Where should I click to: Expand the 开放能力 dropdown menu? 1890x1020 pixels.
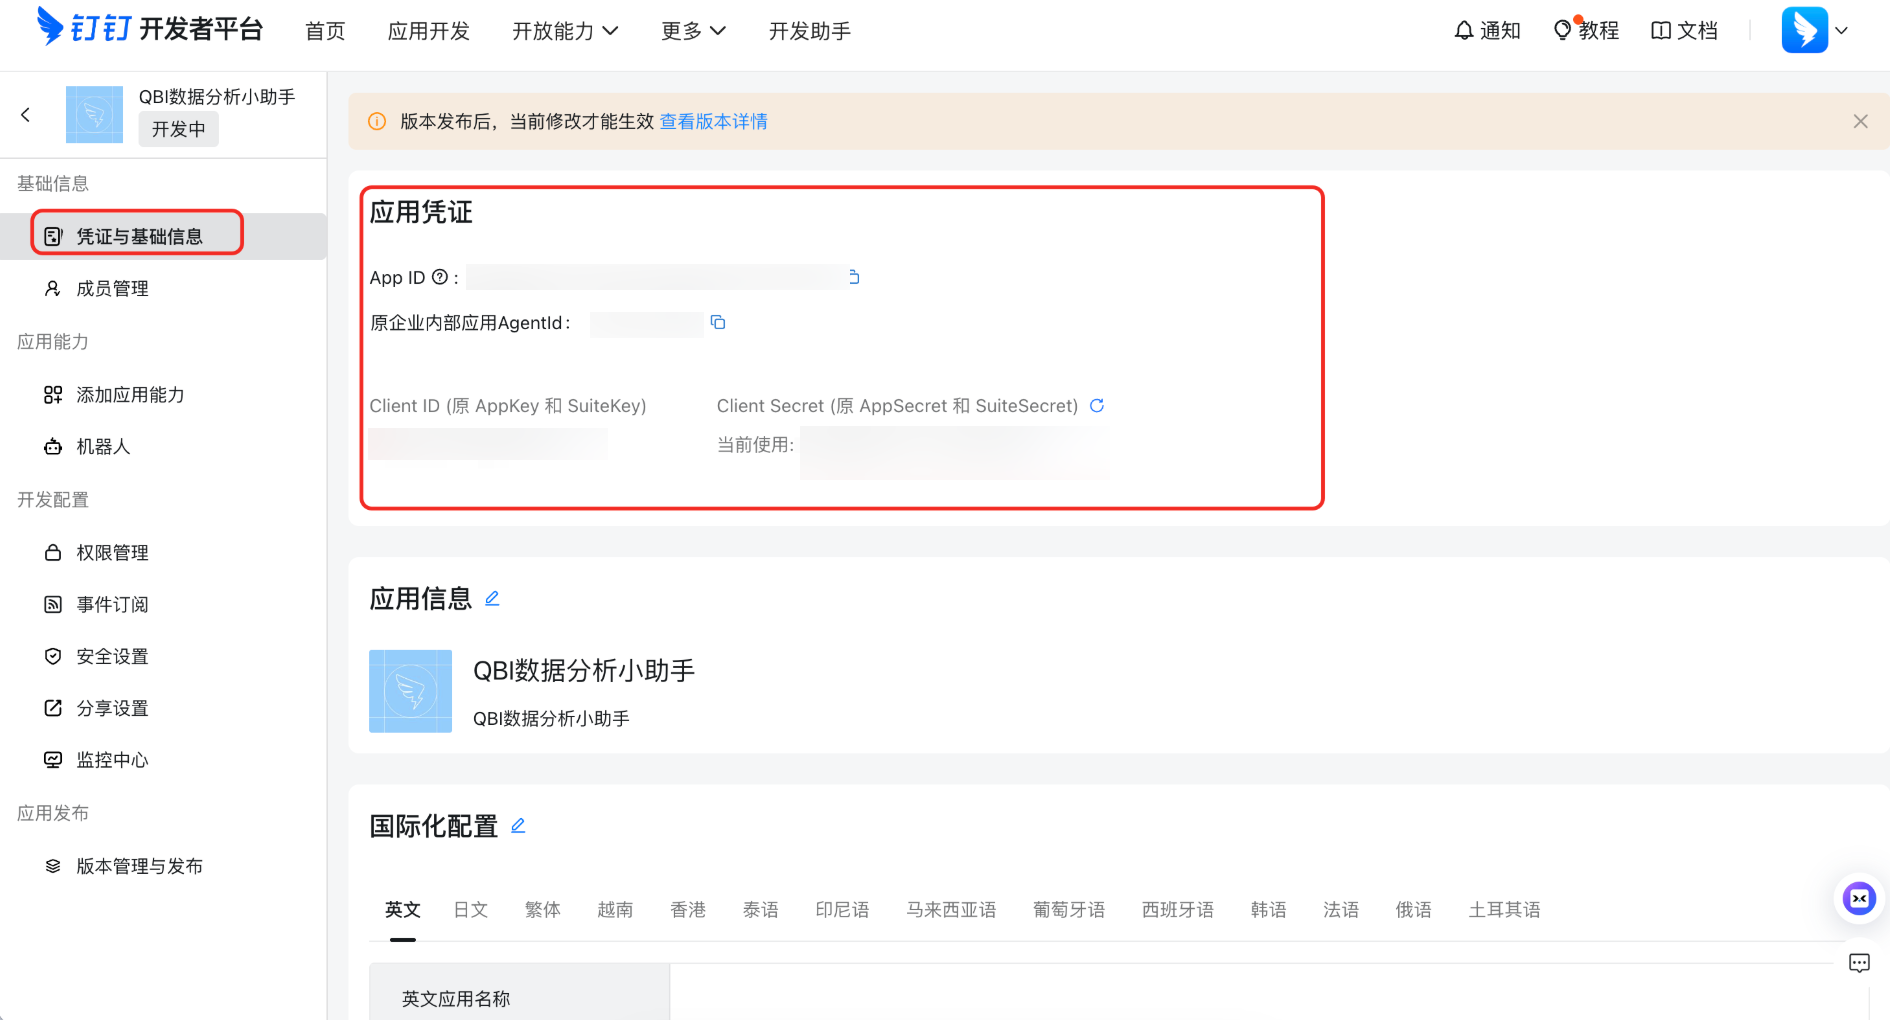(565, 31)
